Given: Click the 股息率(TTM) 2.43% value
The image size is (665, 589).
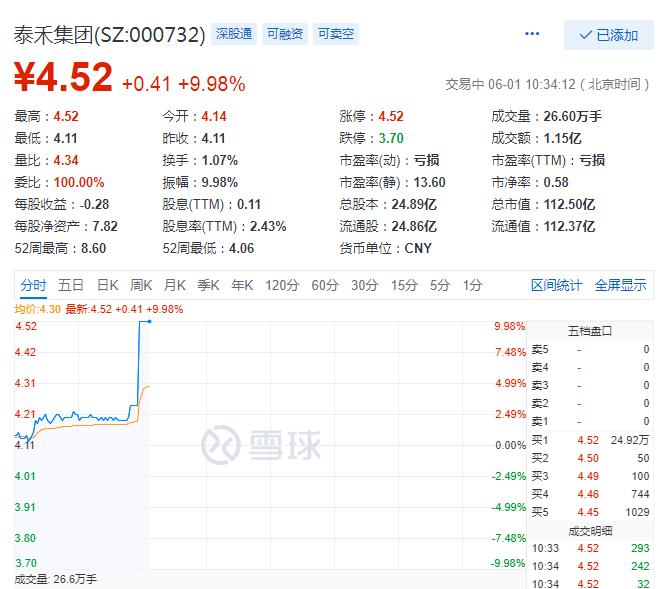Looking at the screenshot, I should 268,226.
